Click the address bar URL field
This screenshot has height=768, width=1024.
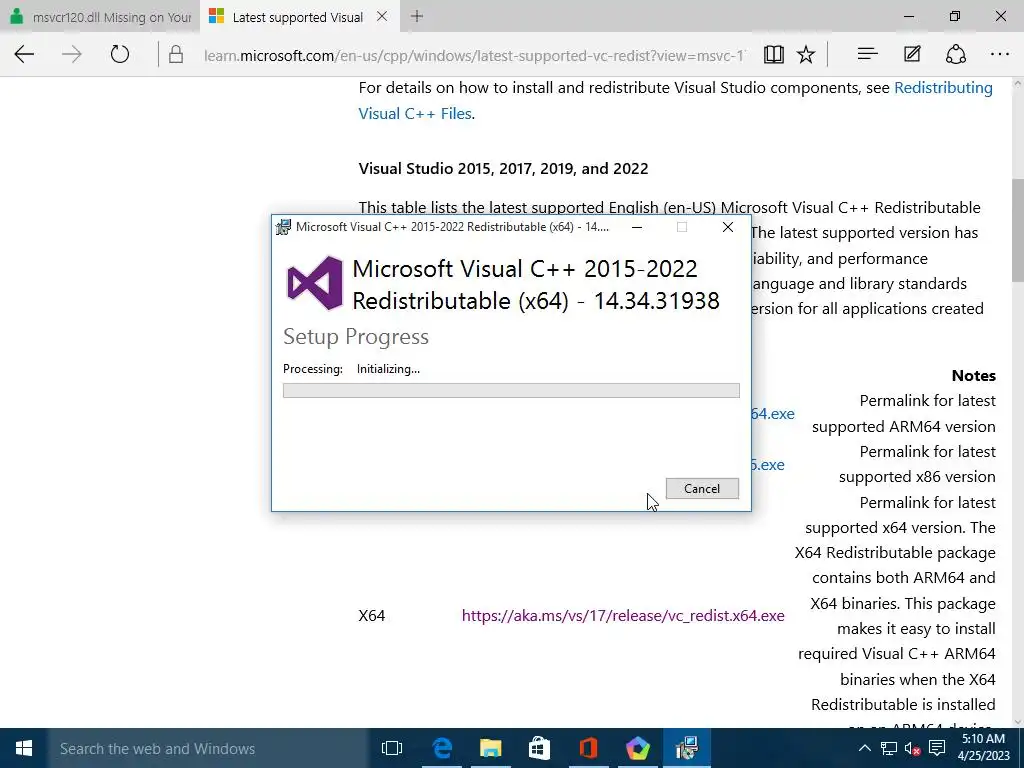pos(473,56)
